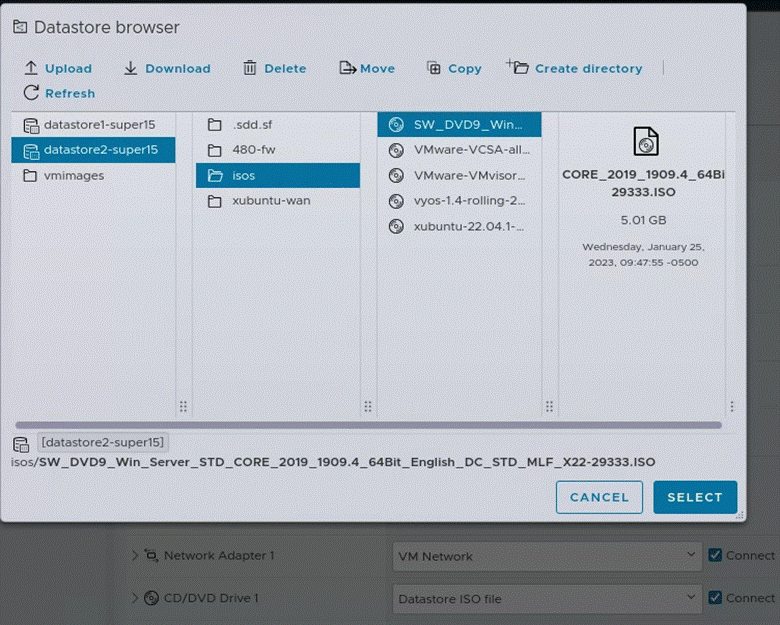This screenshot has height=625, width=780.
Task: Click the Create directory label
Action: [x=588, y=69]
